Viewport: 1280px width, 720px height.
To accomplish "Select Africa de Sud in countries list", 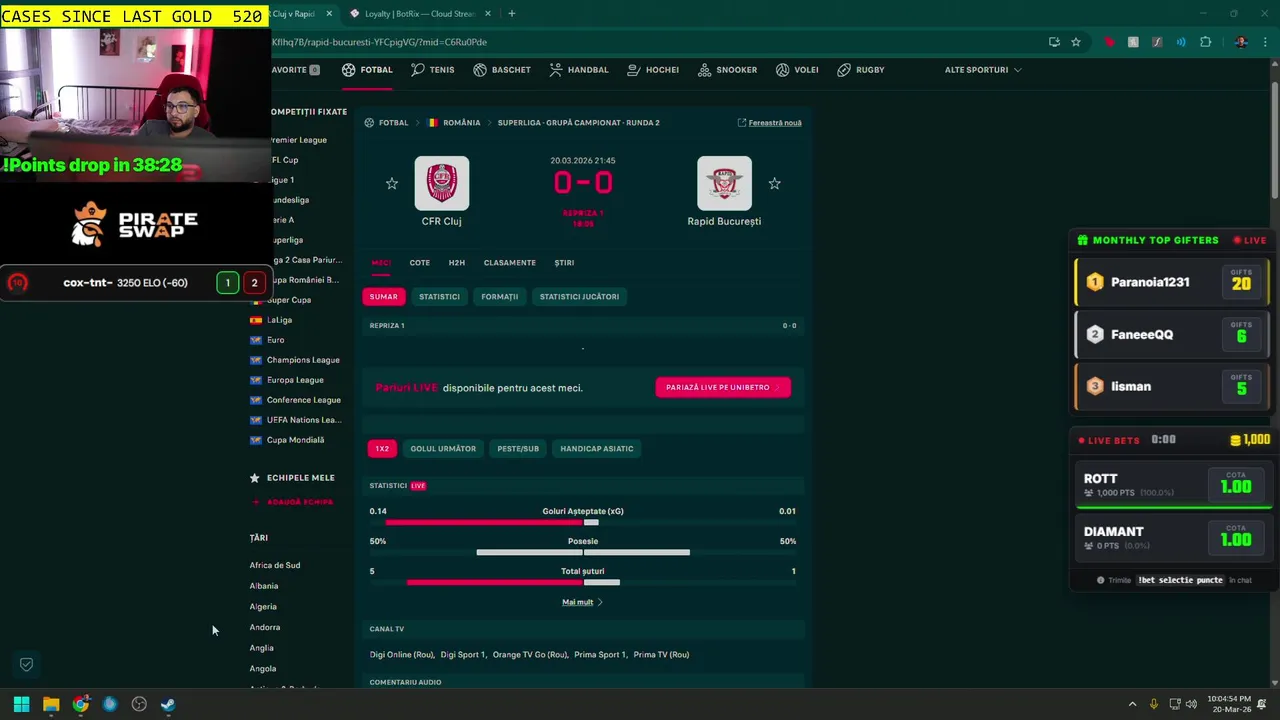I will (x=275, y=565).
